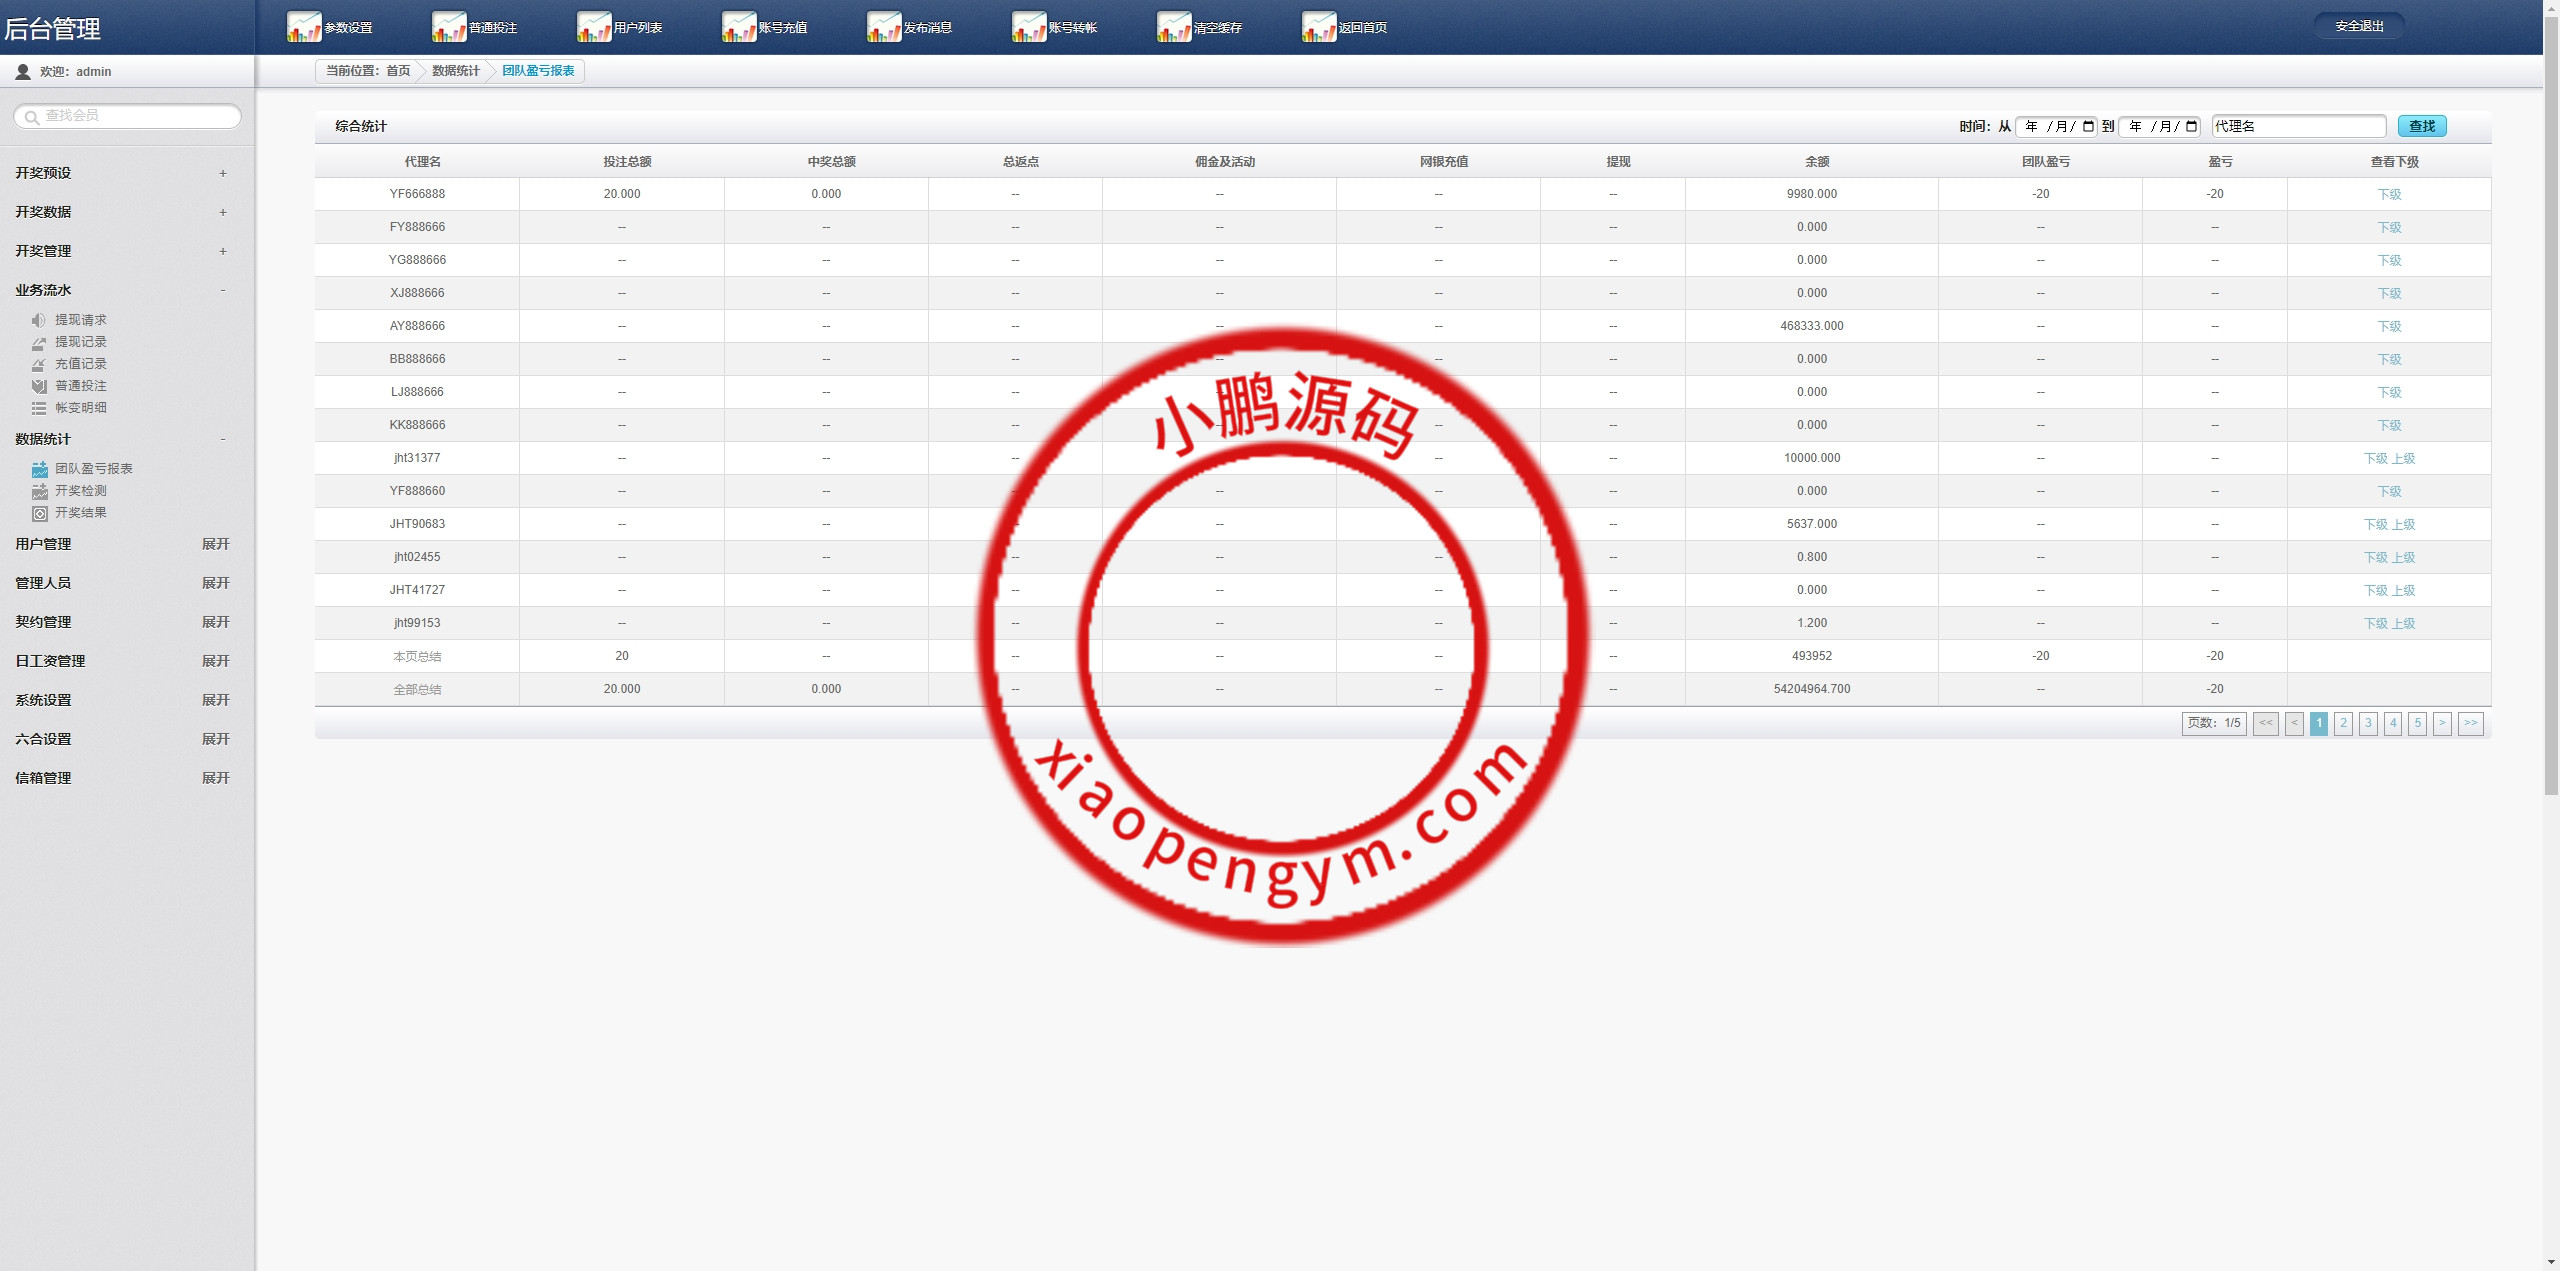Focus the 查找会员 search field
Screen dimensions: 2560x1271
click(x=128, y=116)
